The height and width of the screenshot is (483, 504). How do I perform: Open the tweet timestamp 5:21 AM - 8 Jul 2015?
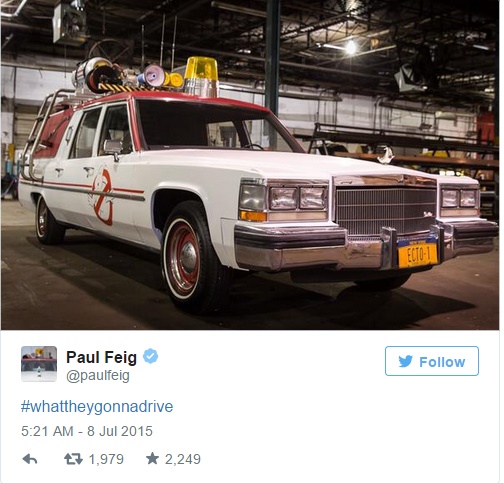tap(87, 431)
